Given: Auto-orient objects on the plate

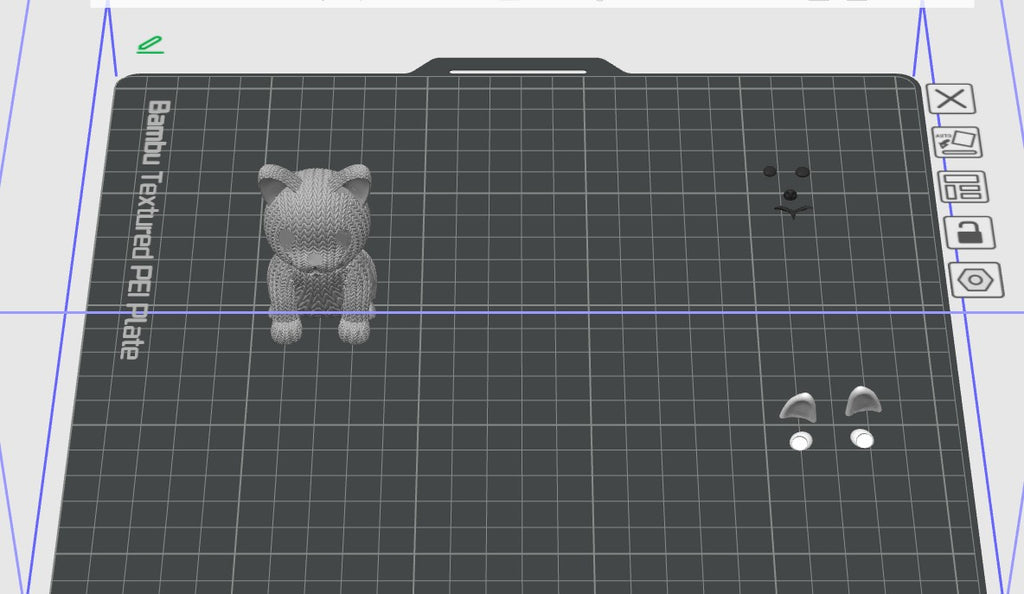Looking at the screenshot, I should pos(957,142).
